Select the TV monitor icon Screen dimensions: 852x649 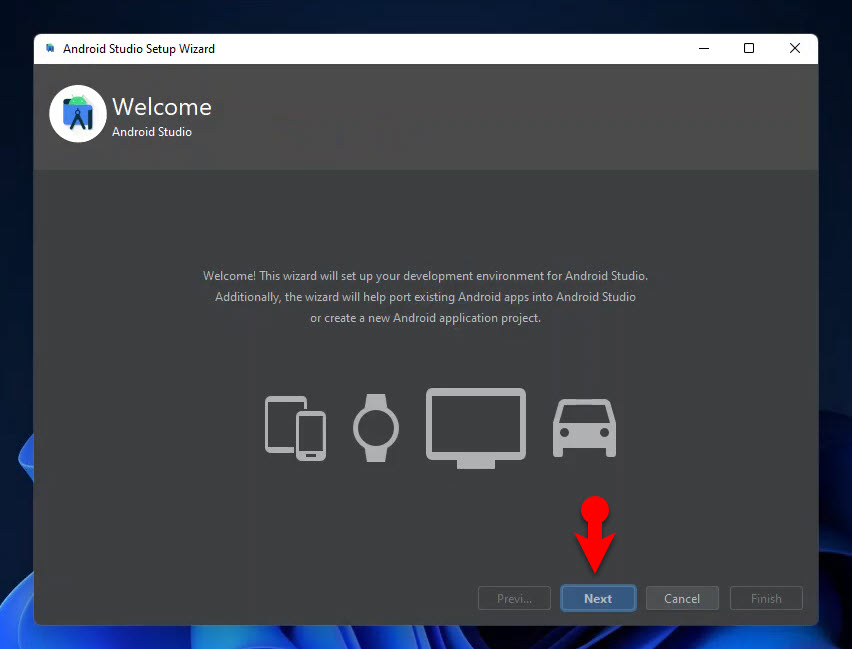[x=476, y=428]
